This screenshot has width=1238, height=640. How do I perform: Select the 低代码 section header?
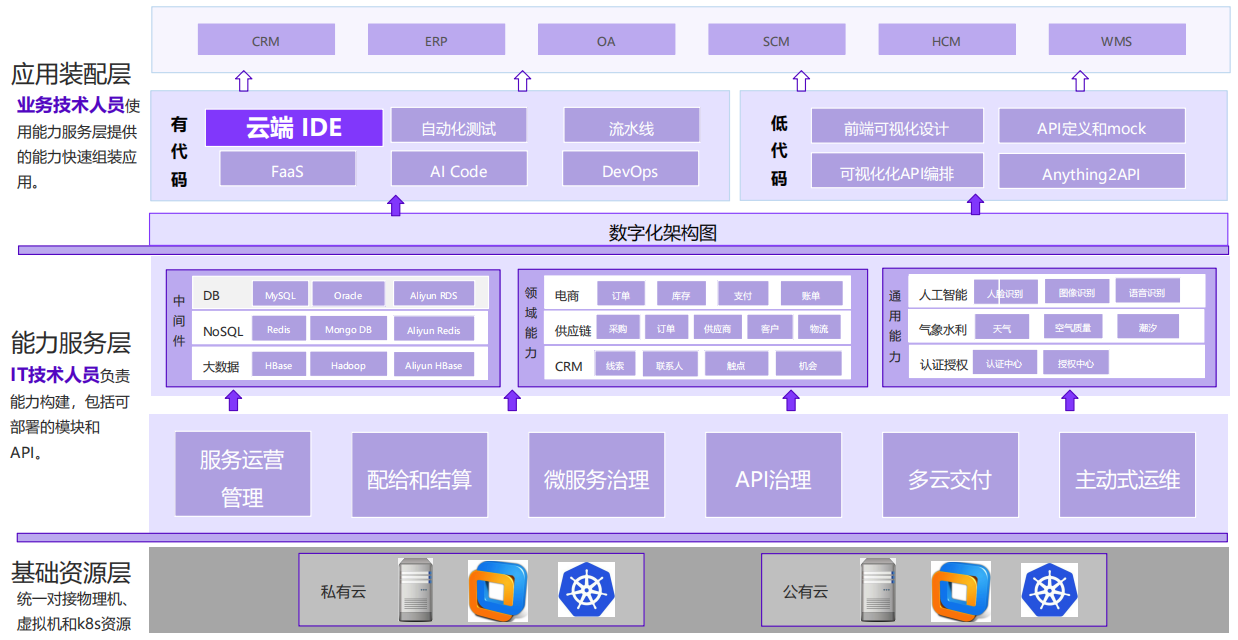[x=779, y=146]
